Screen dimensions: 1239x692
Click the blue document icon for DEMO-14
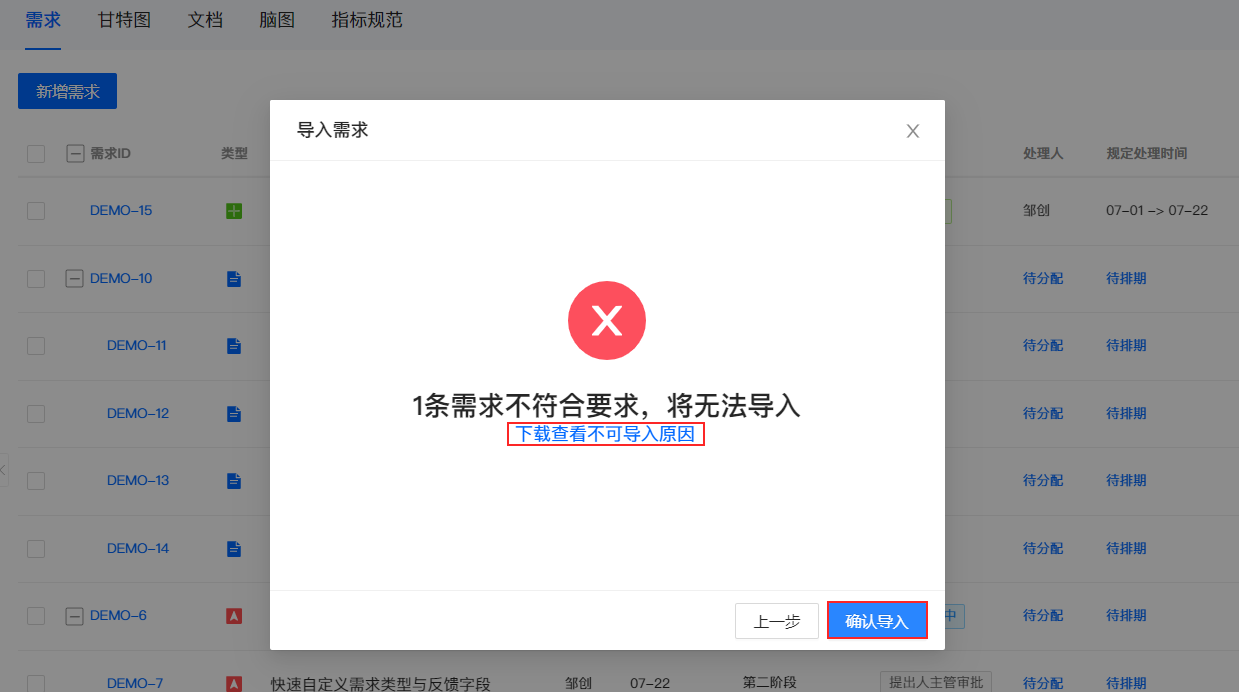coord(234,549)
